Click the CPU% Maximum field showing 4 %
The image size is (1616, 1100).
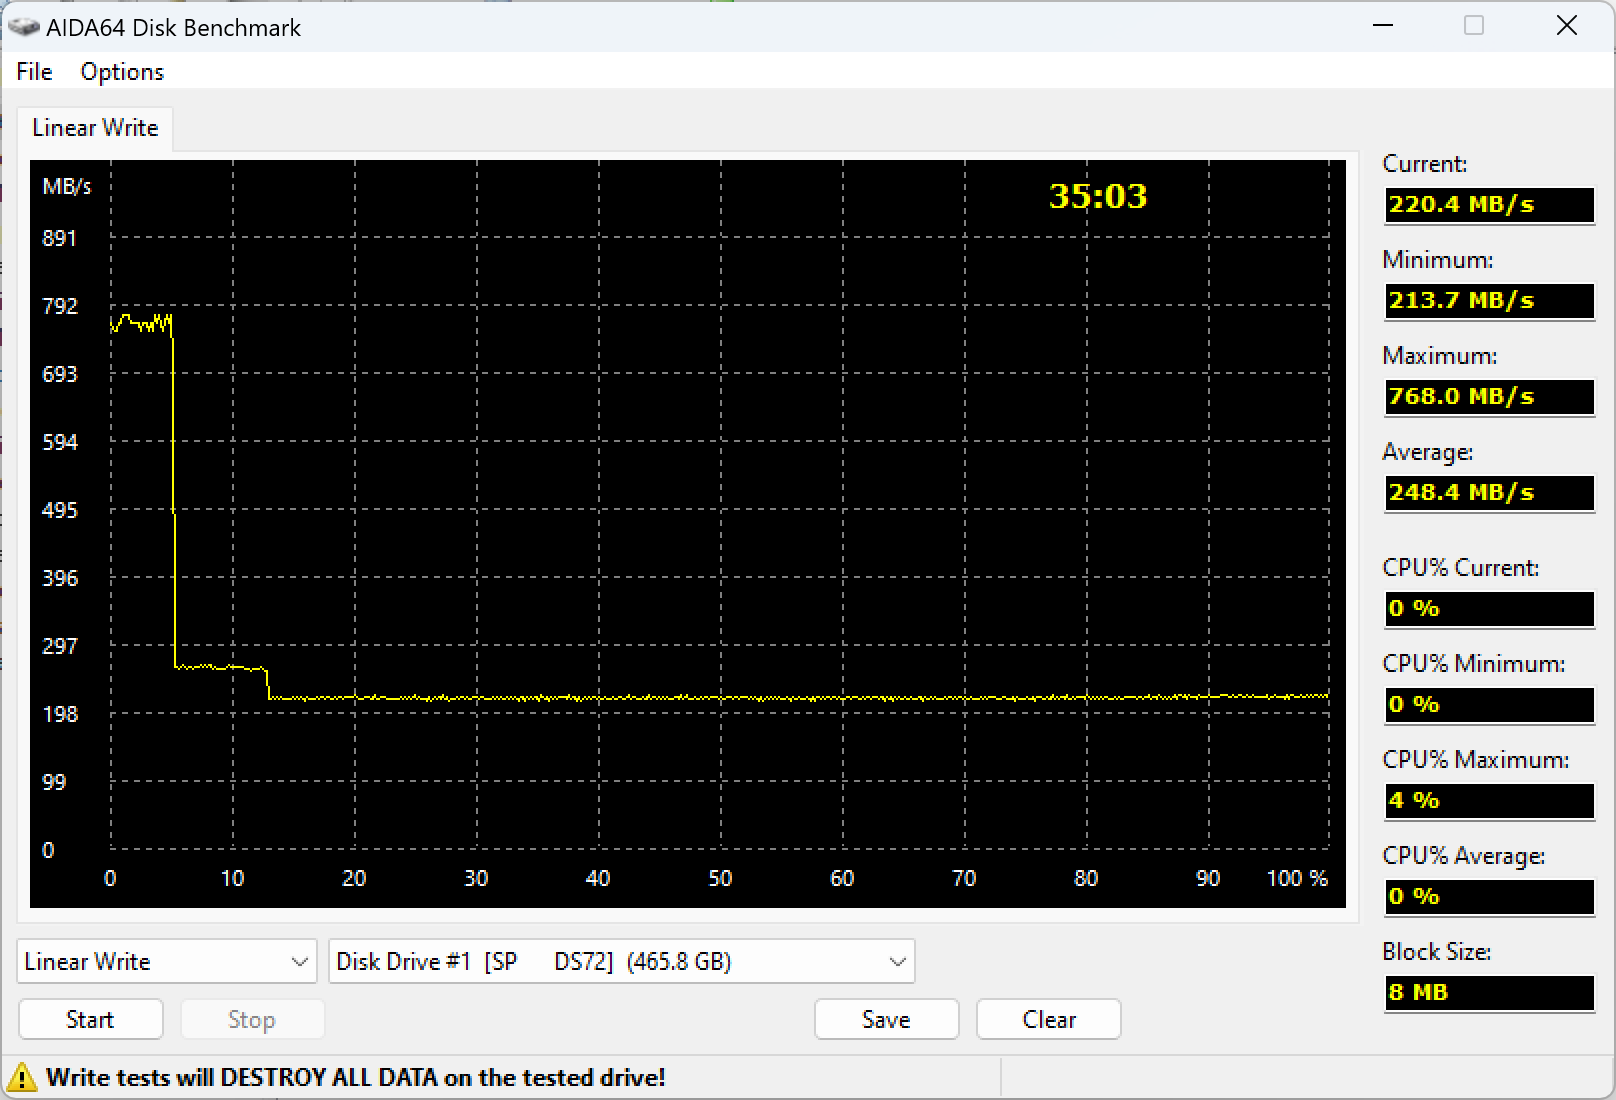1488,801
